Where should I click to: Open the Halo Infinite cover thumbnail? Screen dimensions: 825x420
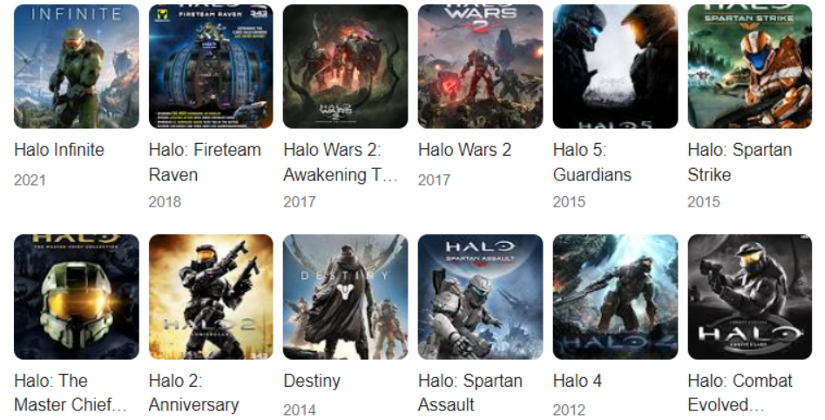tap(76, 66)
